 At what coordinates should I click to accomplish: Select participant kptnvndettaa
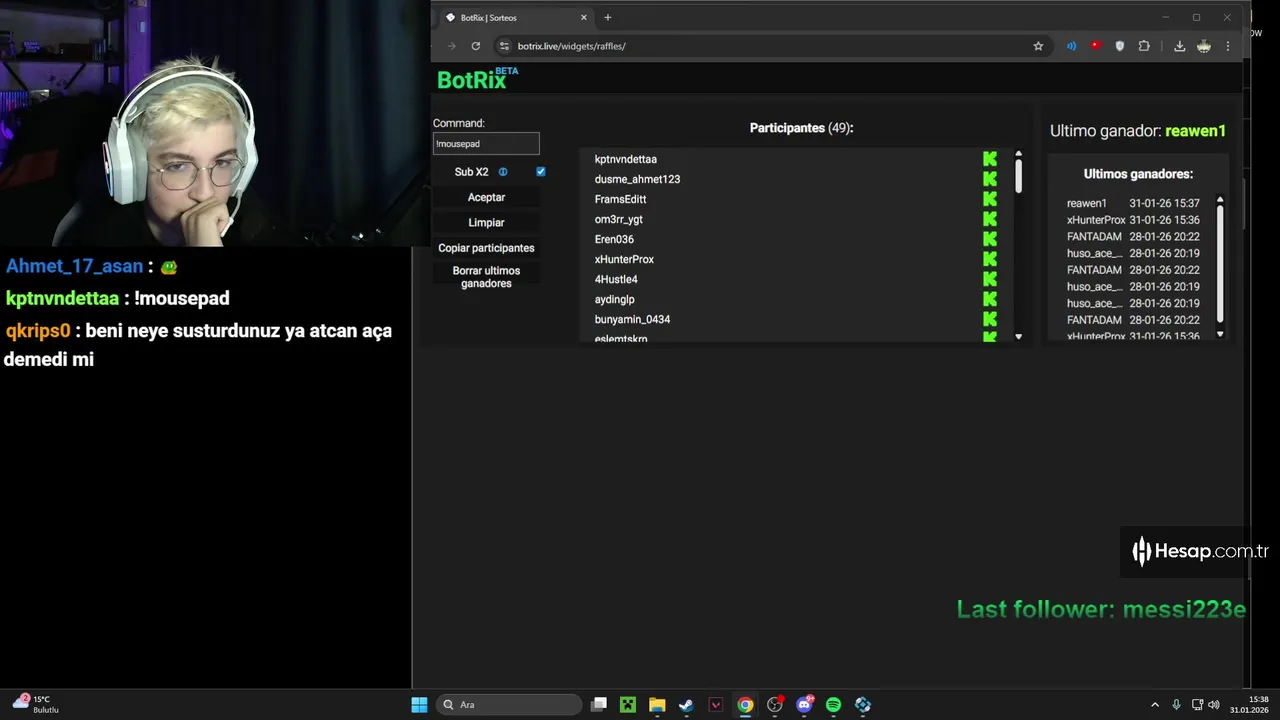point(625,159)
